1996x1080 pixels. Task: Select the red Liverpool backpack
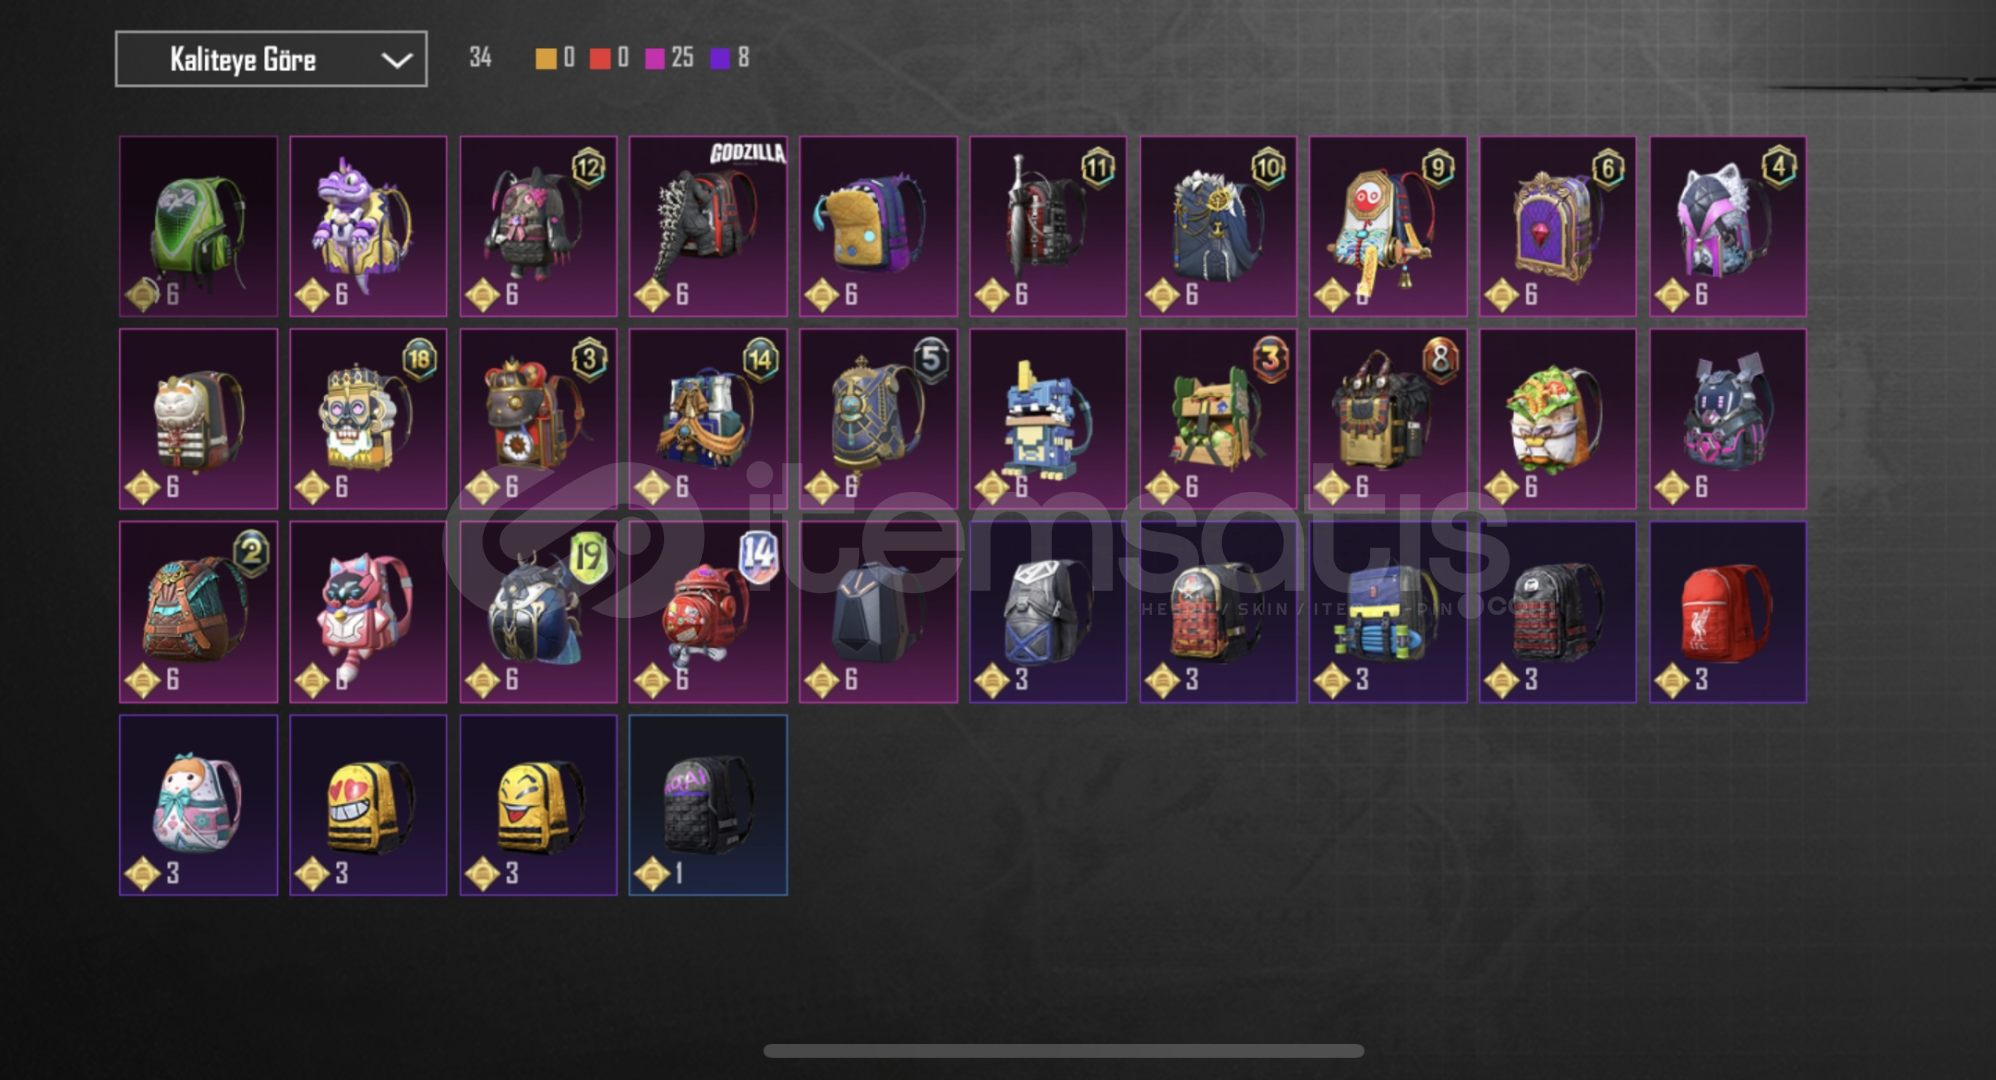click(x=1728, y=612)
